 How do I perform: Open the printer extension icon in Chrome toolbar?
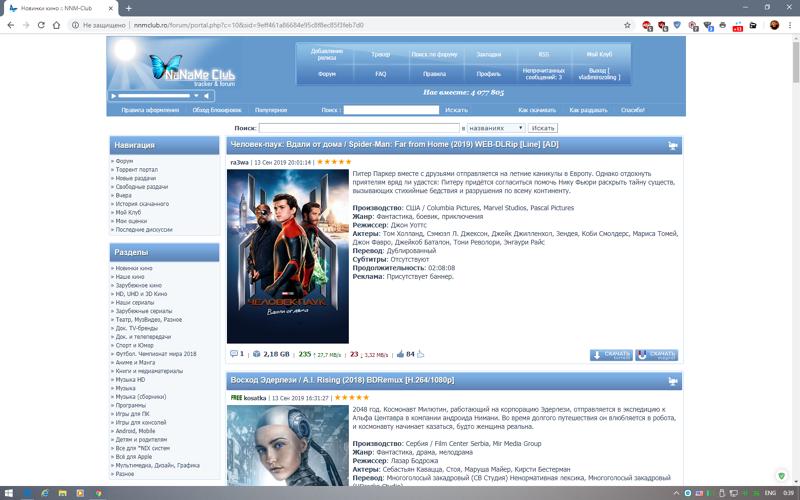click(x=722, y=25)
